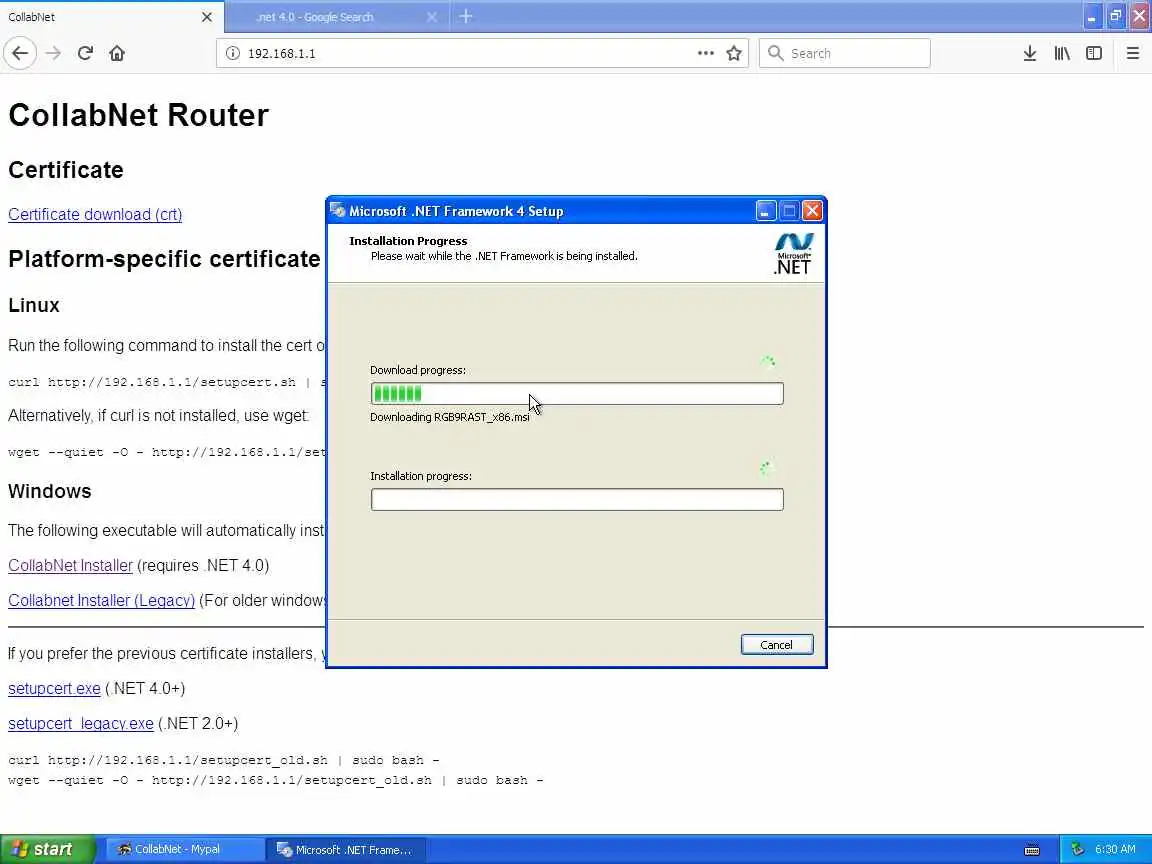The image size is (1152, 864).
Task: Open the CollabNet Installer link
Action: [71, 566]
